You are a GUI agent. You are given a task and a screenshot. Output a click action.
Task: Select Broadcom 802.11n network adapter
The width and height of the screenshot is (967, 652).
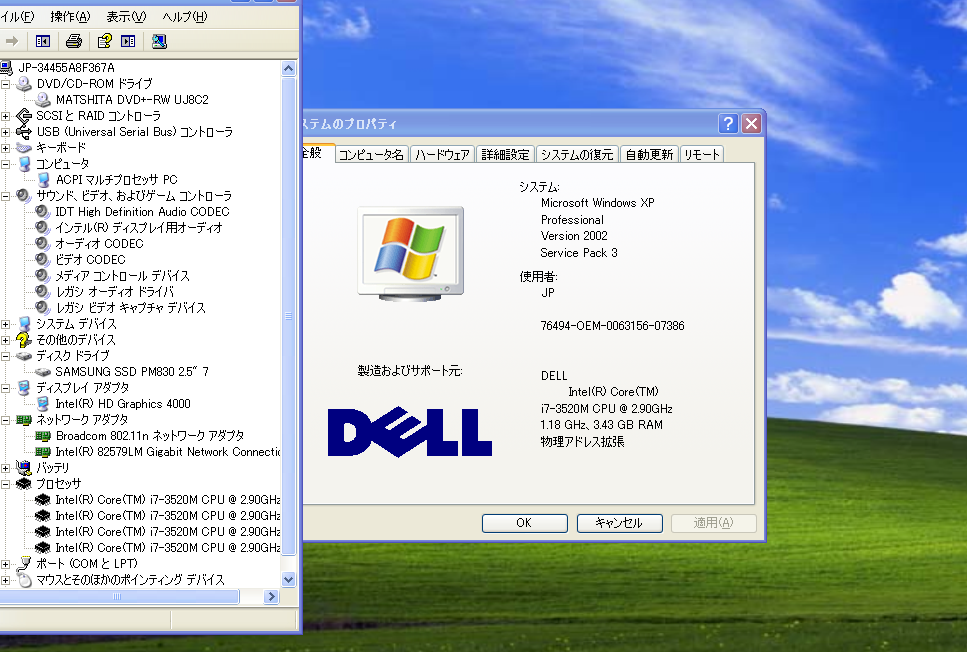[150, 435]
